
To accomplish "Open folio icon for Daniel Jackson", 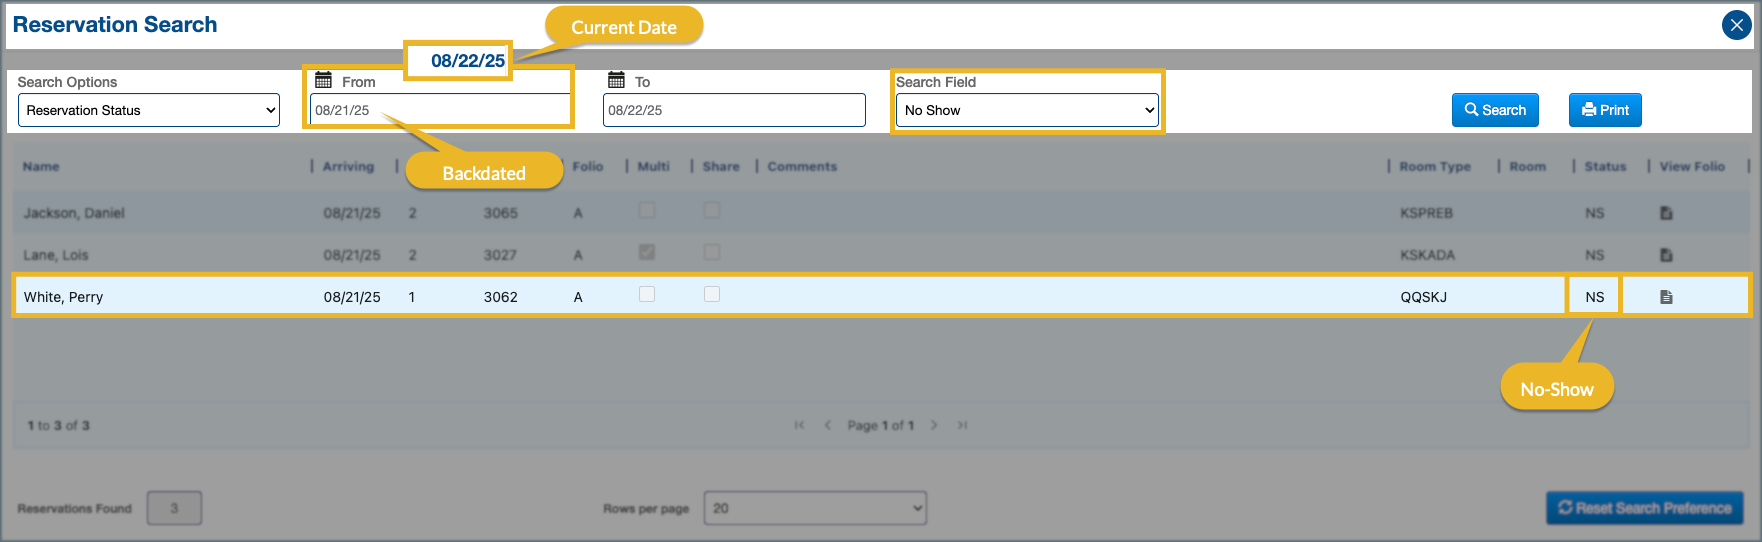I will click(1666, 213).
